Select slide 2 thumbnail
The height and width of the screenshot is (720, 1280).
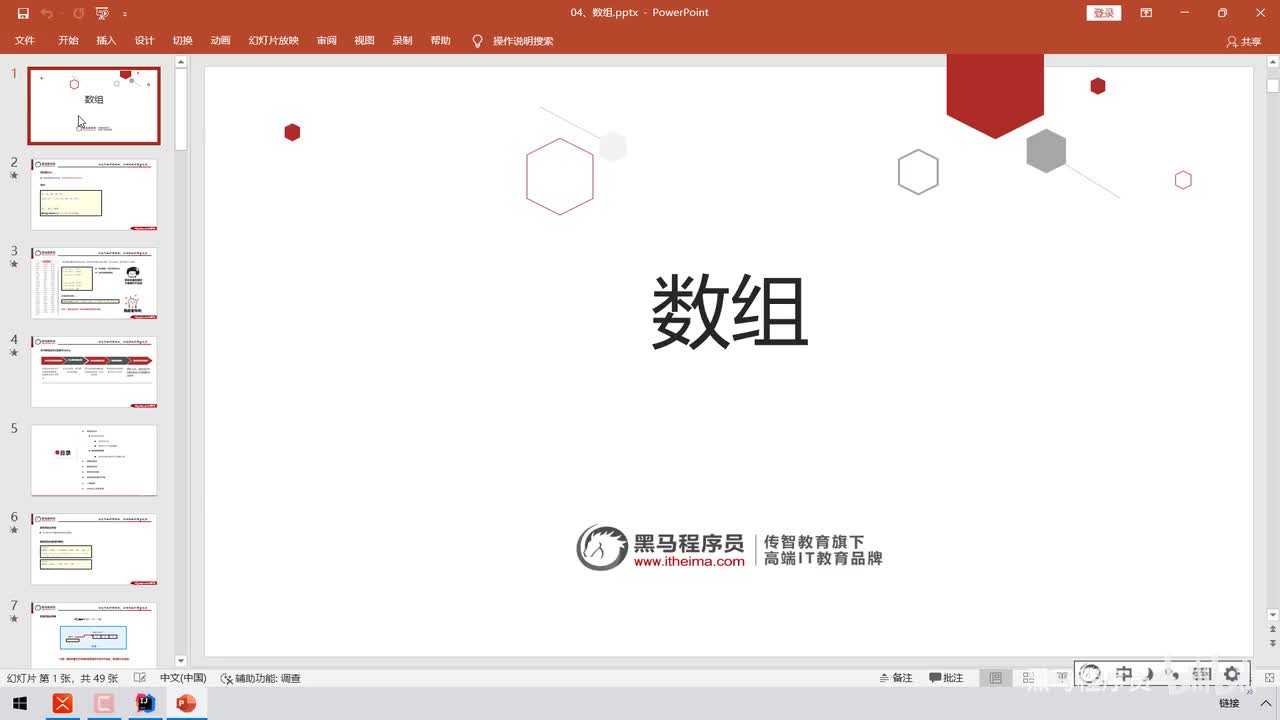point(94,194)
